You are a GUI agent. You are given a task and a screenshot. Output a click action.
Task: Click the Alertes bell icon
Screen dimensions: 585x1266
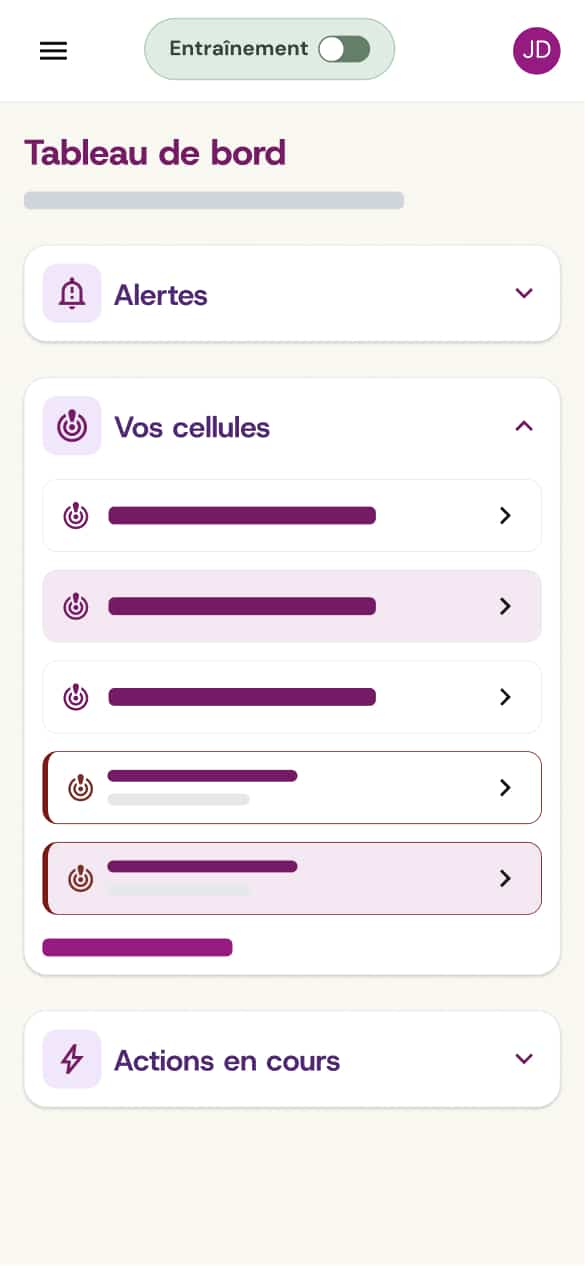tap(71, 293)
